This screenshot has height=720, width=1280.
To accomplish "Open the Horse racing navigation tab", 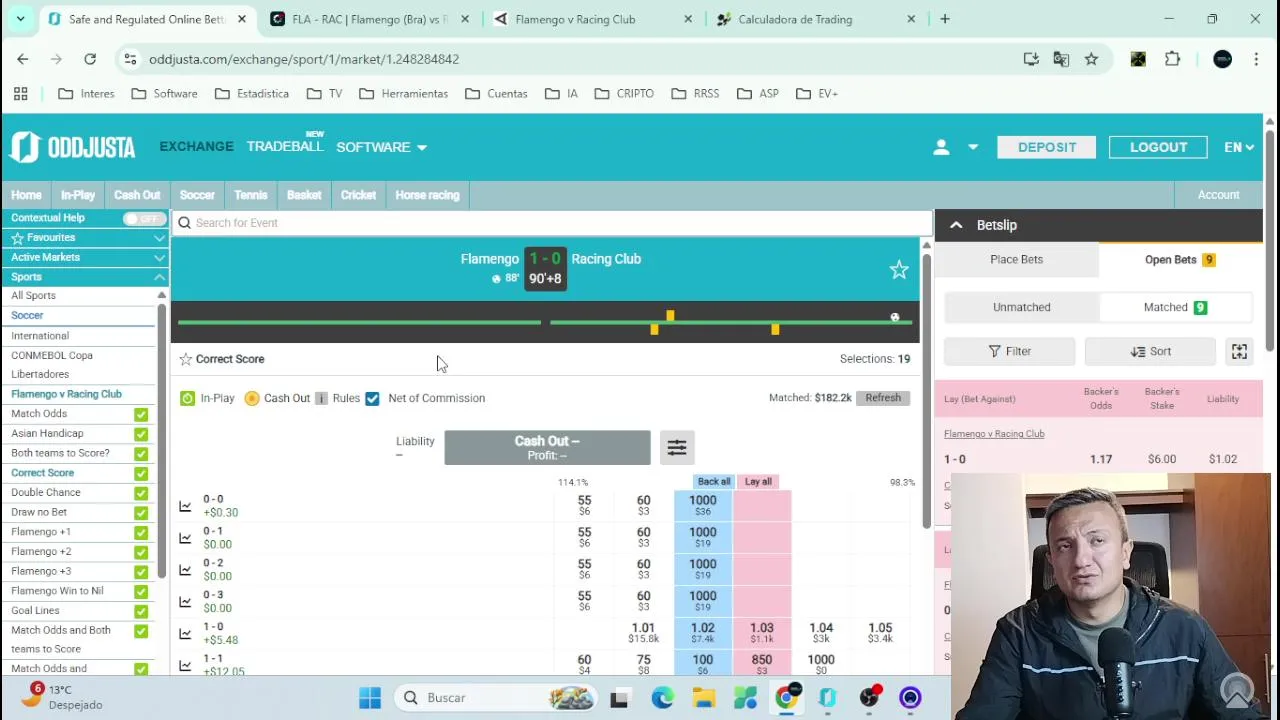I will (x=427, y=195).
